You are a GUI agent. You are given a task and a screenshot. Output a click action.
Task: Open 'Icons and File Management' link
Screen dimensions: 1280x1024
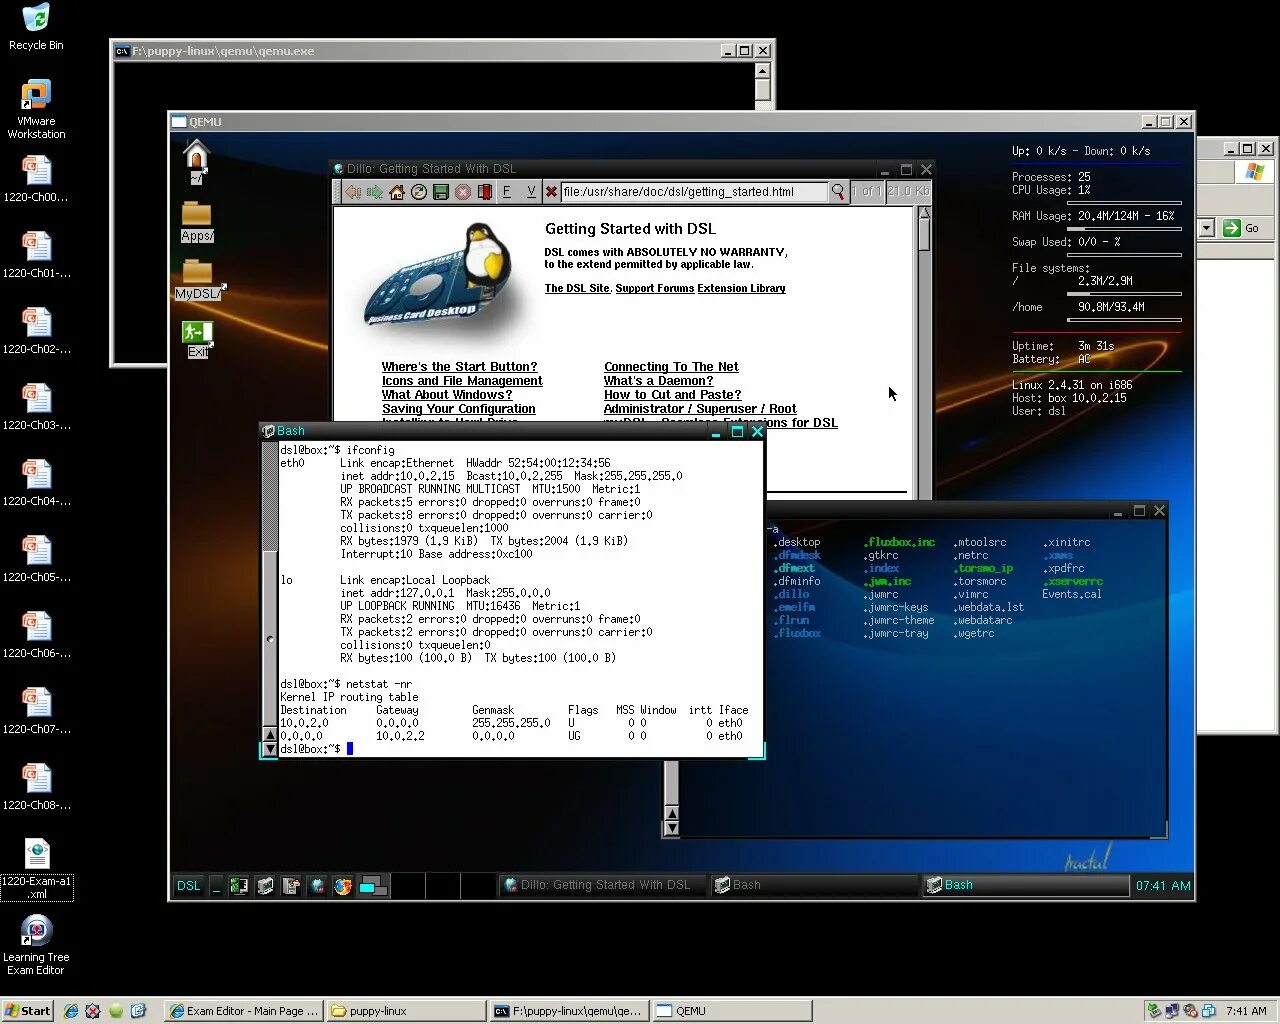(462, 381)
